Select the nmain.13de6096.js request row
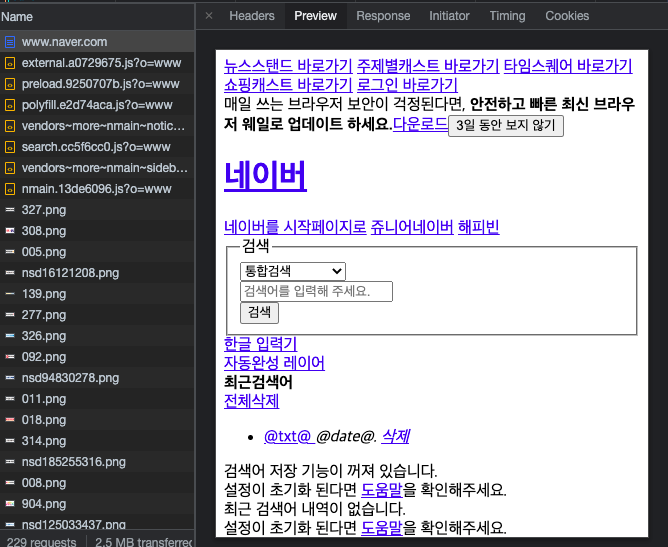 (x=97, y=189)
